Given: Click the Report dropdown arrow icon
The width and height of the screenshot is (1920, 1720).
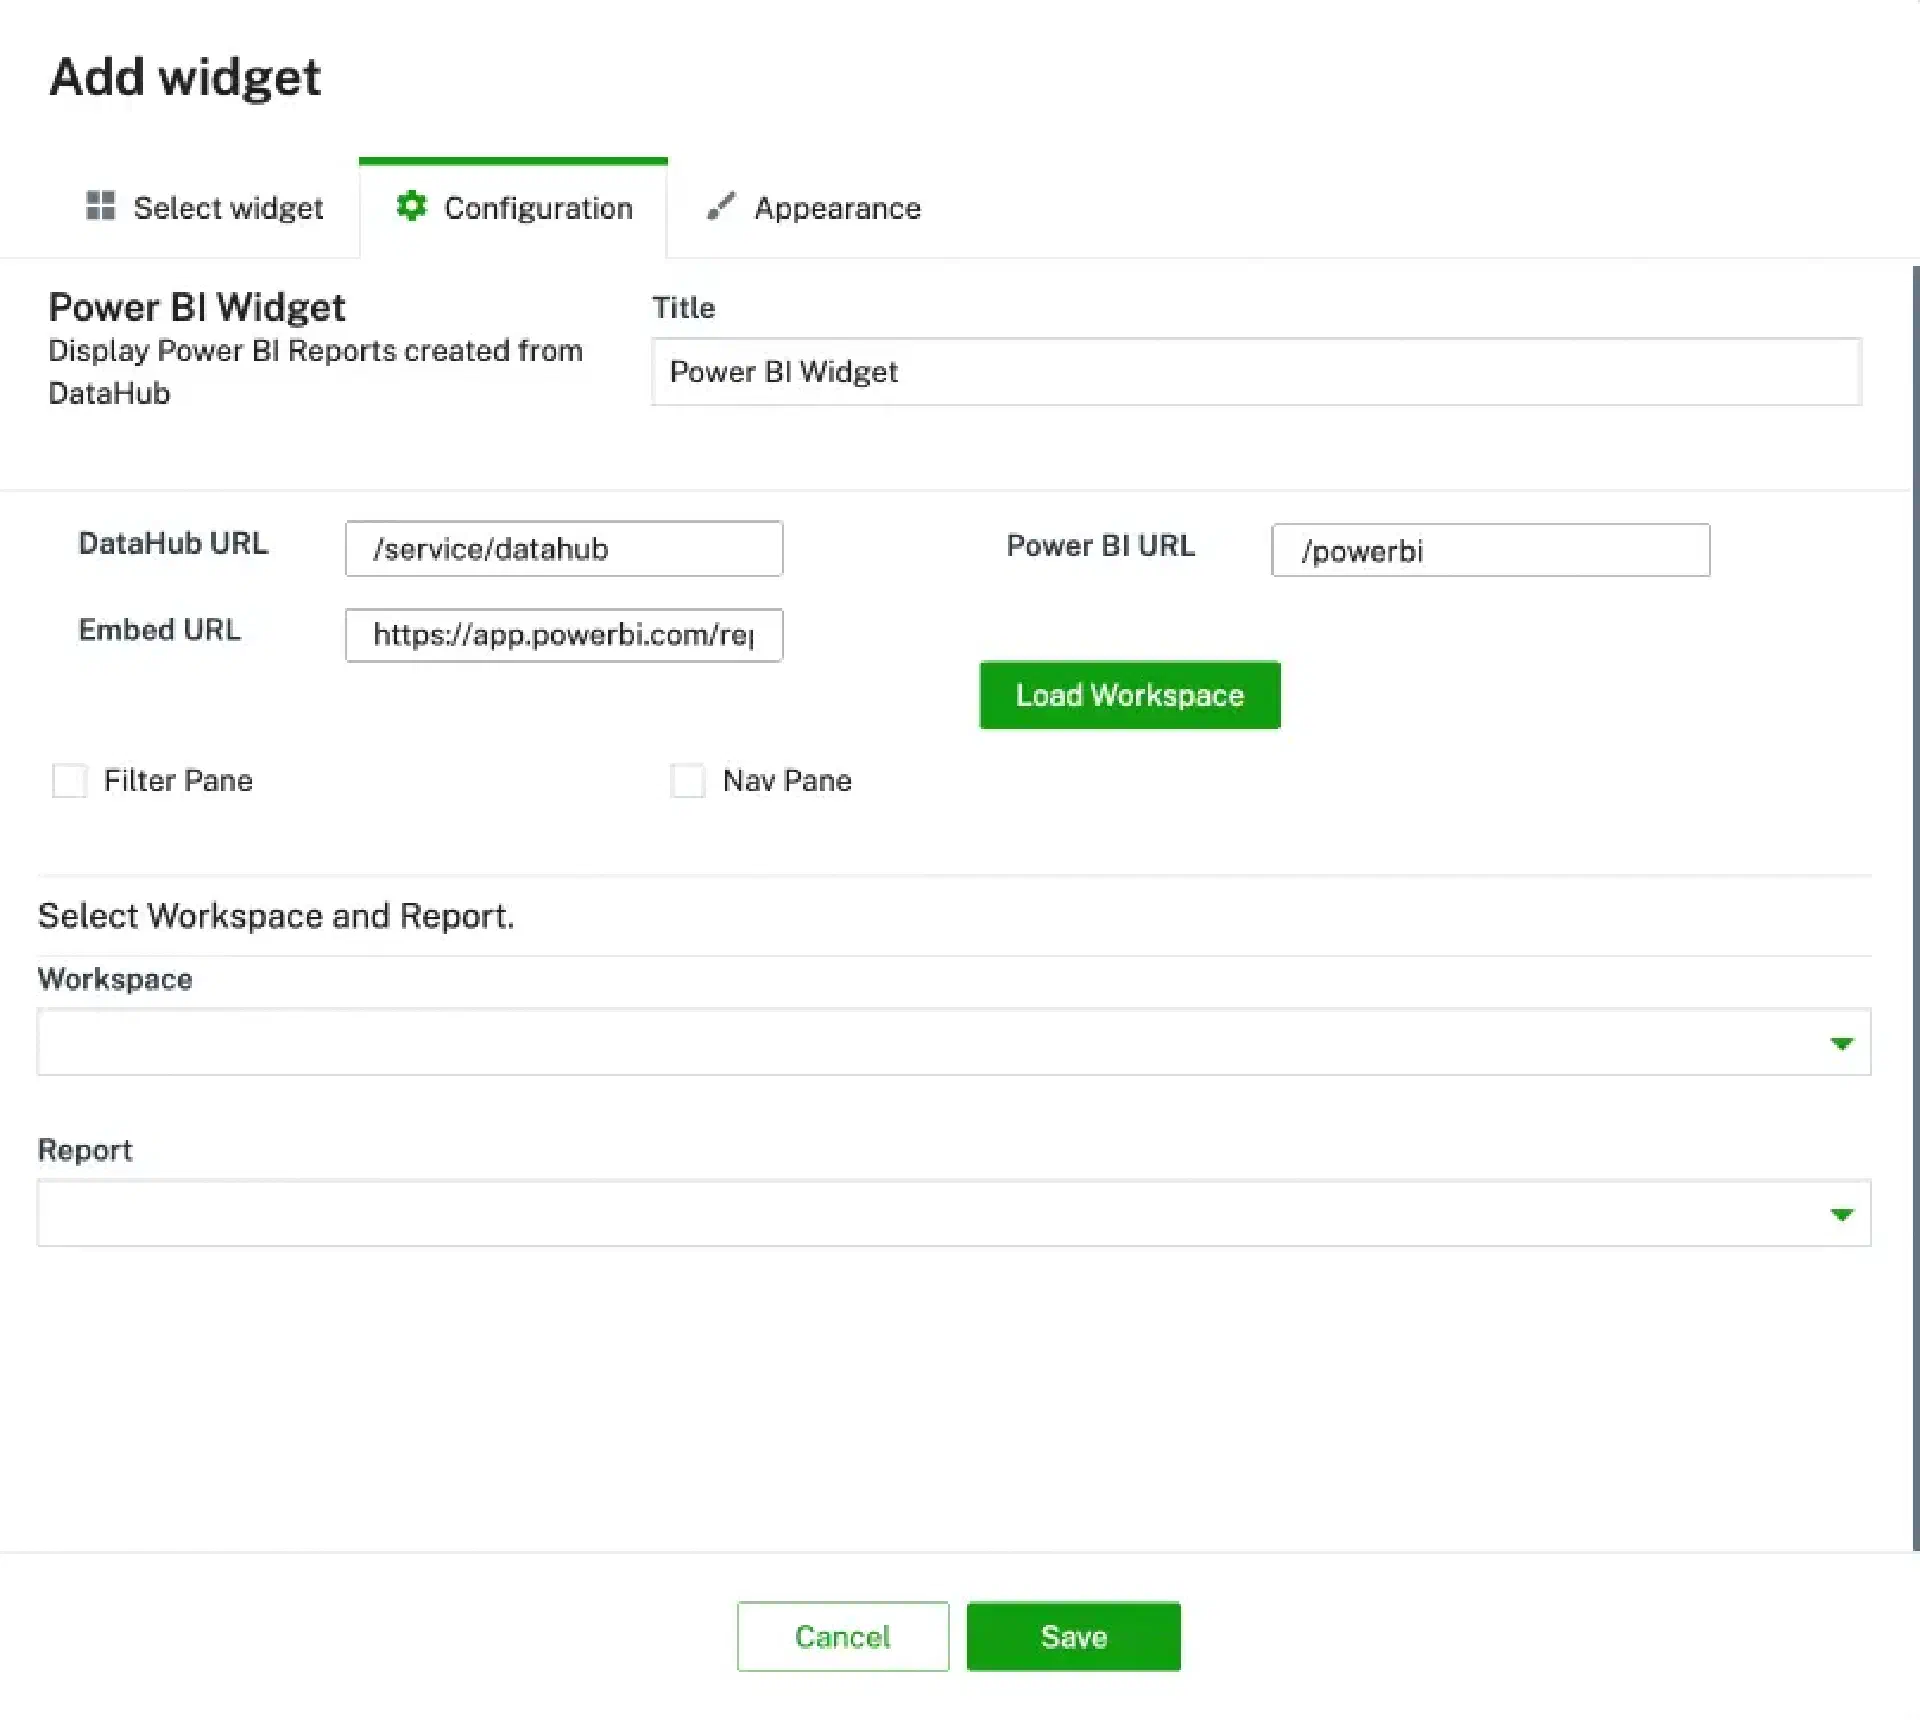Looking at the screenshot, I should tap(1841, 1214).
